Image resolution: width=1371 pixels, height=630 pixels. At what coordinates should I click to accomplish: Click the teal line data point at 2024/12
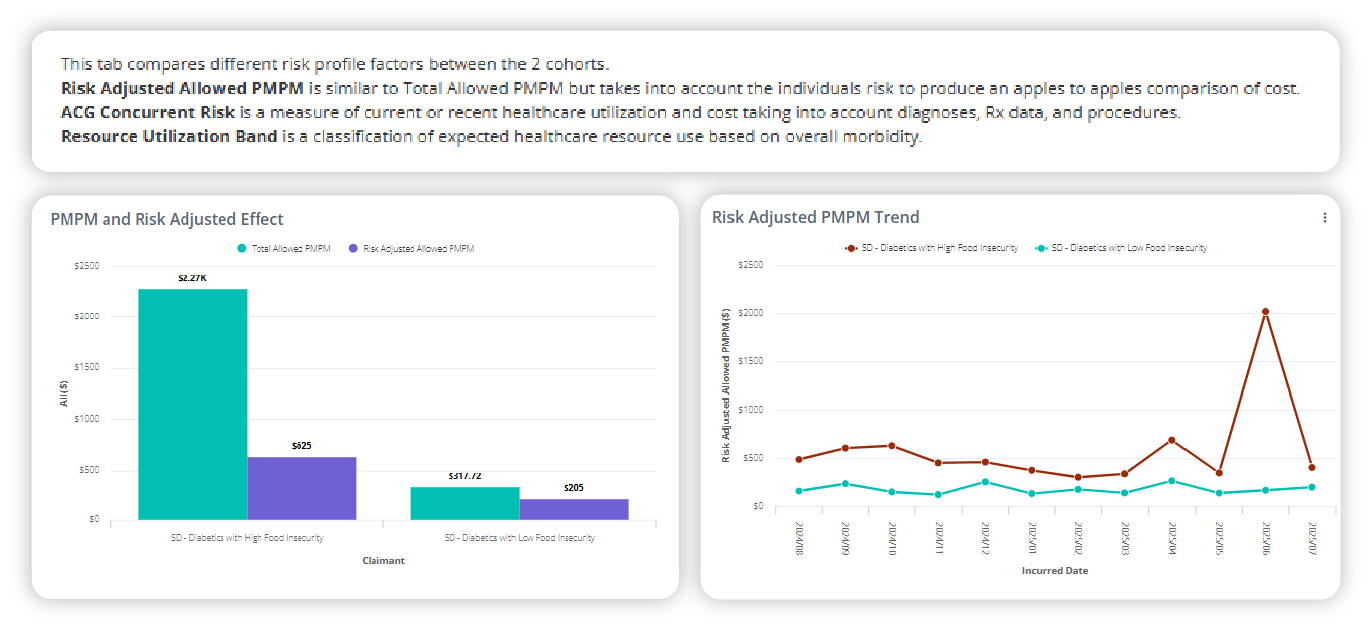(x=985, y=482)
